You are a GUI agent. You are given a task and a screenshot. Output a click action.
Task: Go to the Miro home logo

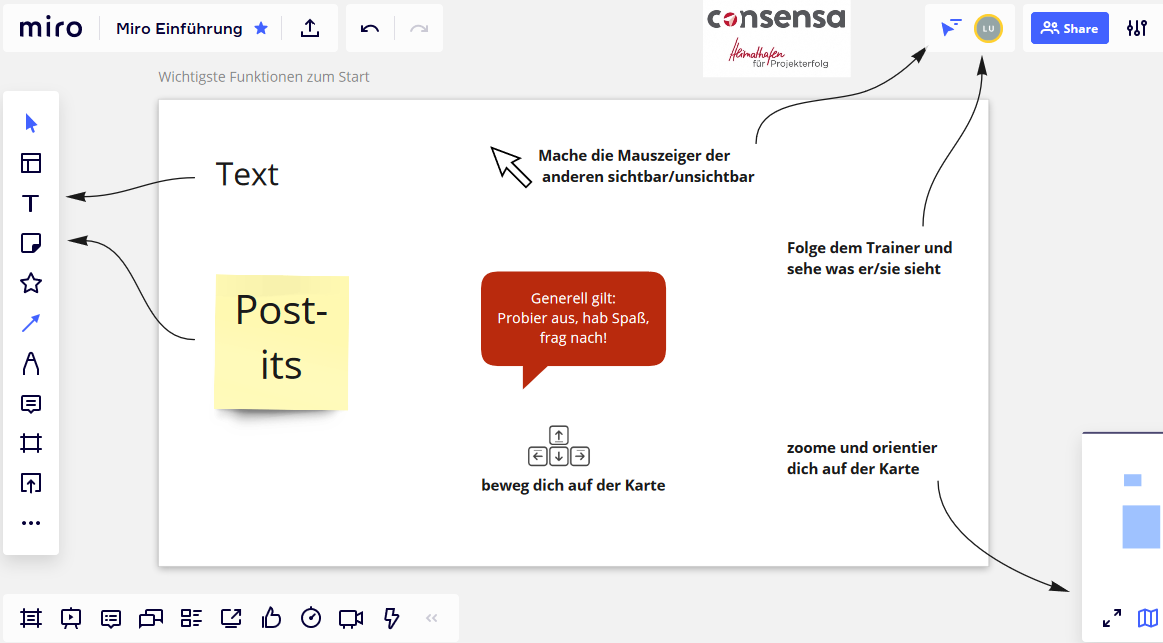point(50,28)
